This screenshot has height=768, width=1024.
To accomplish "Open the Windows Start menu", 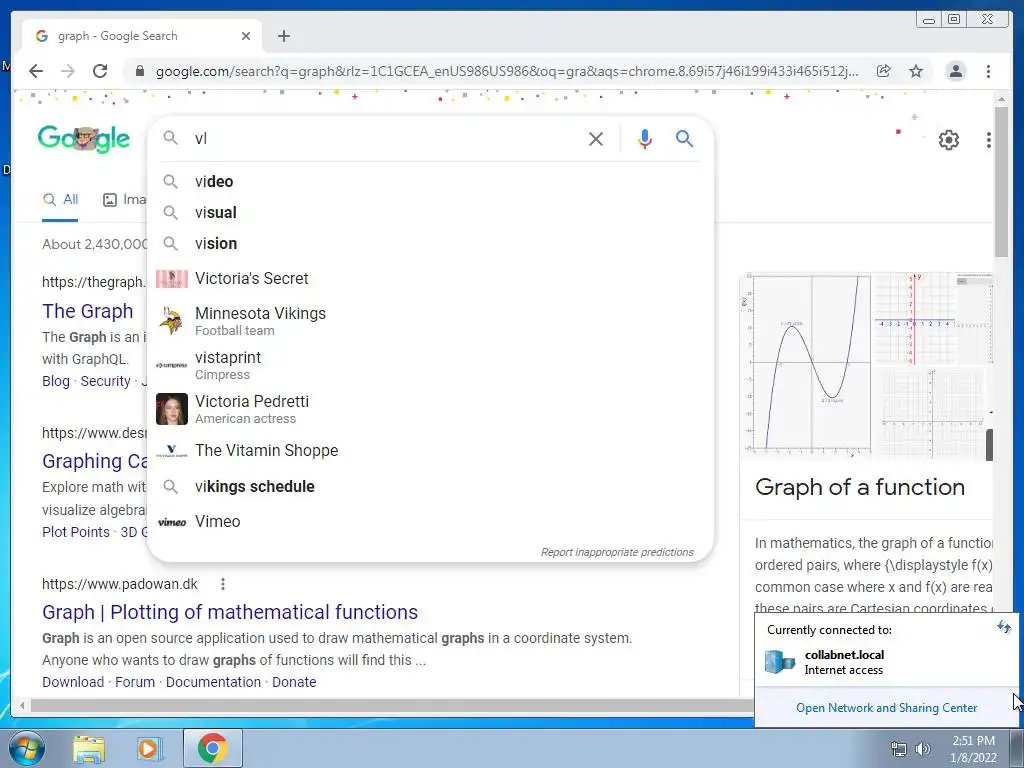I will tap(26, 748).
